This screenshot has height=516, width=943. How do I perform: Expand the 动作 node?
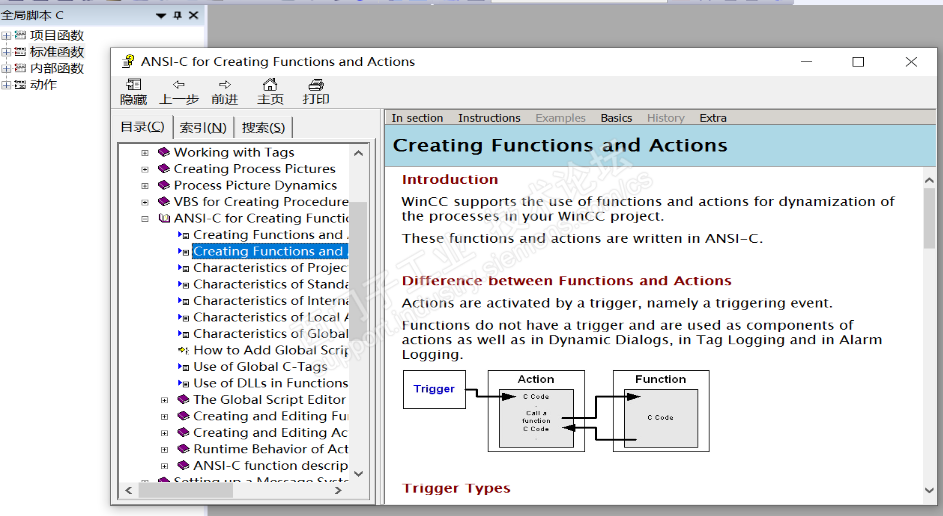tap(5, 85)
